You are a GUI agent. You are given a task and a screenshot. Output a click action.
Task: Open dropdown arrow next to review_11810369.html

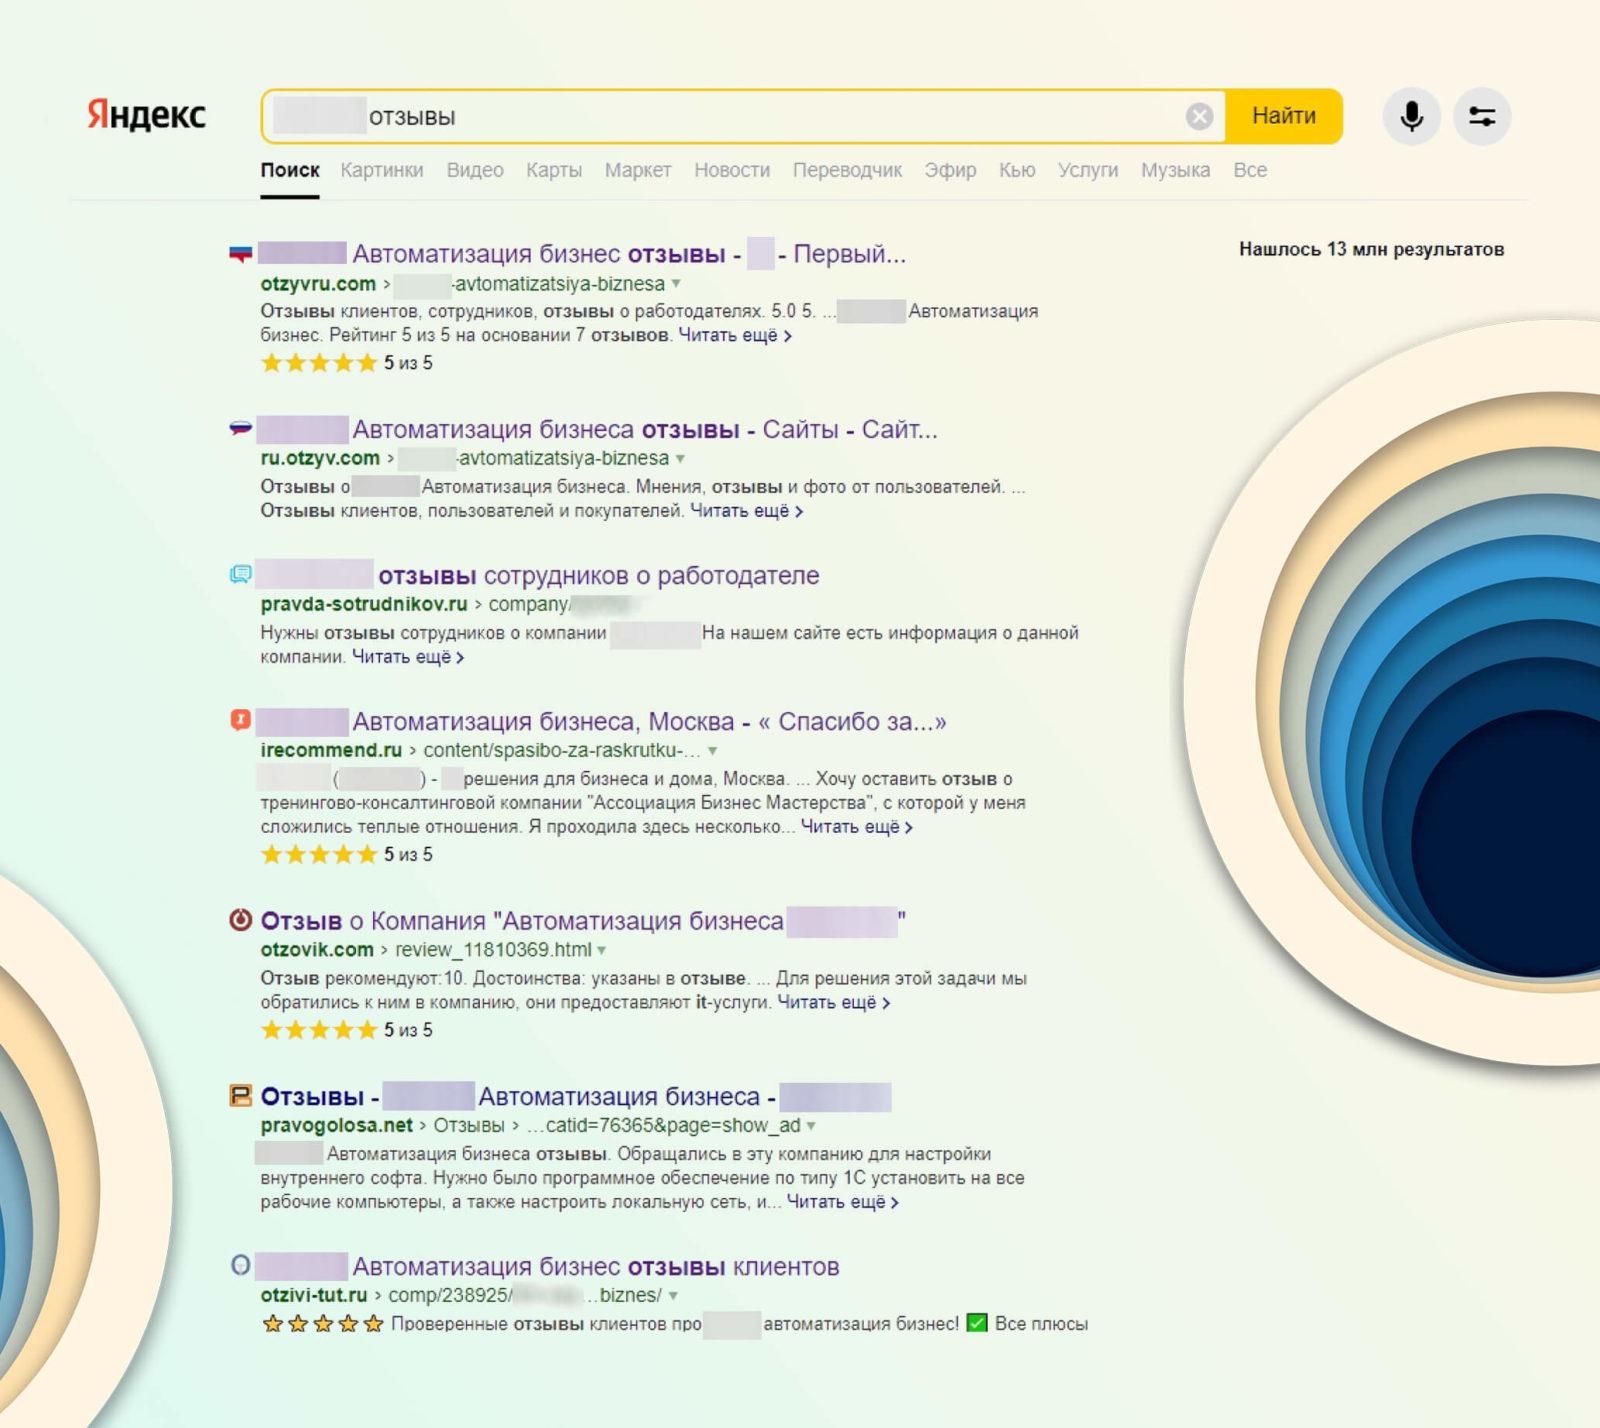602,950
